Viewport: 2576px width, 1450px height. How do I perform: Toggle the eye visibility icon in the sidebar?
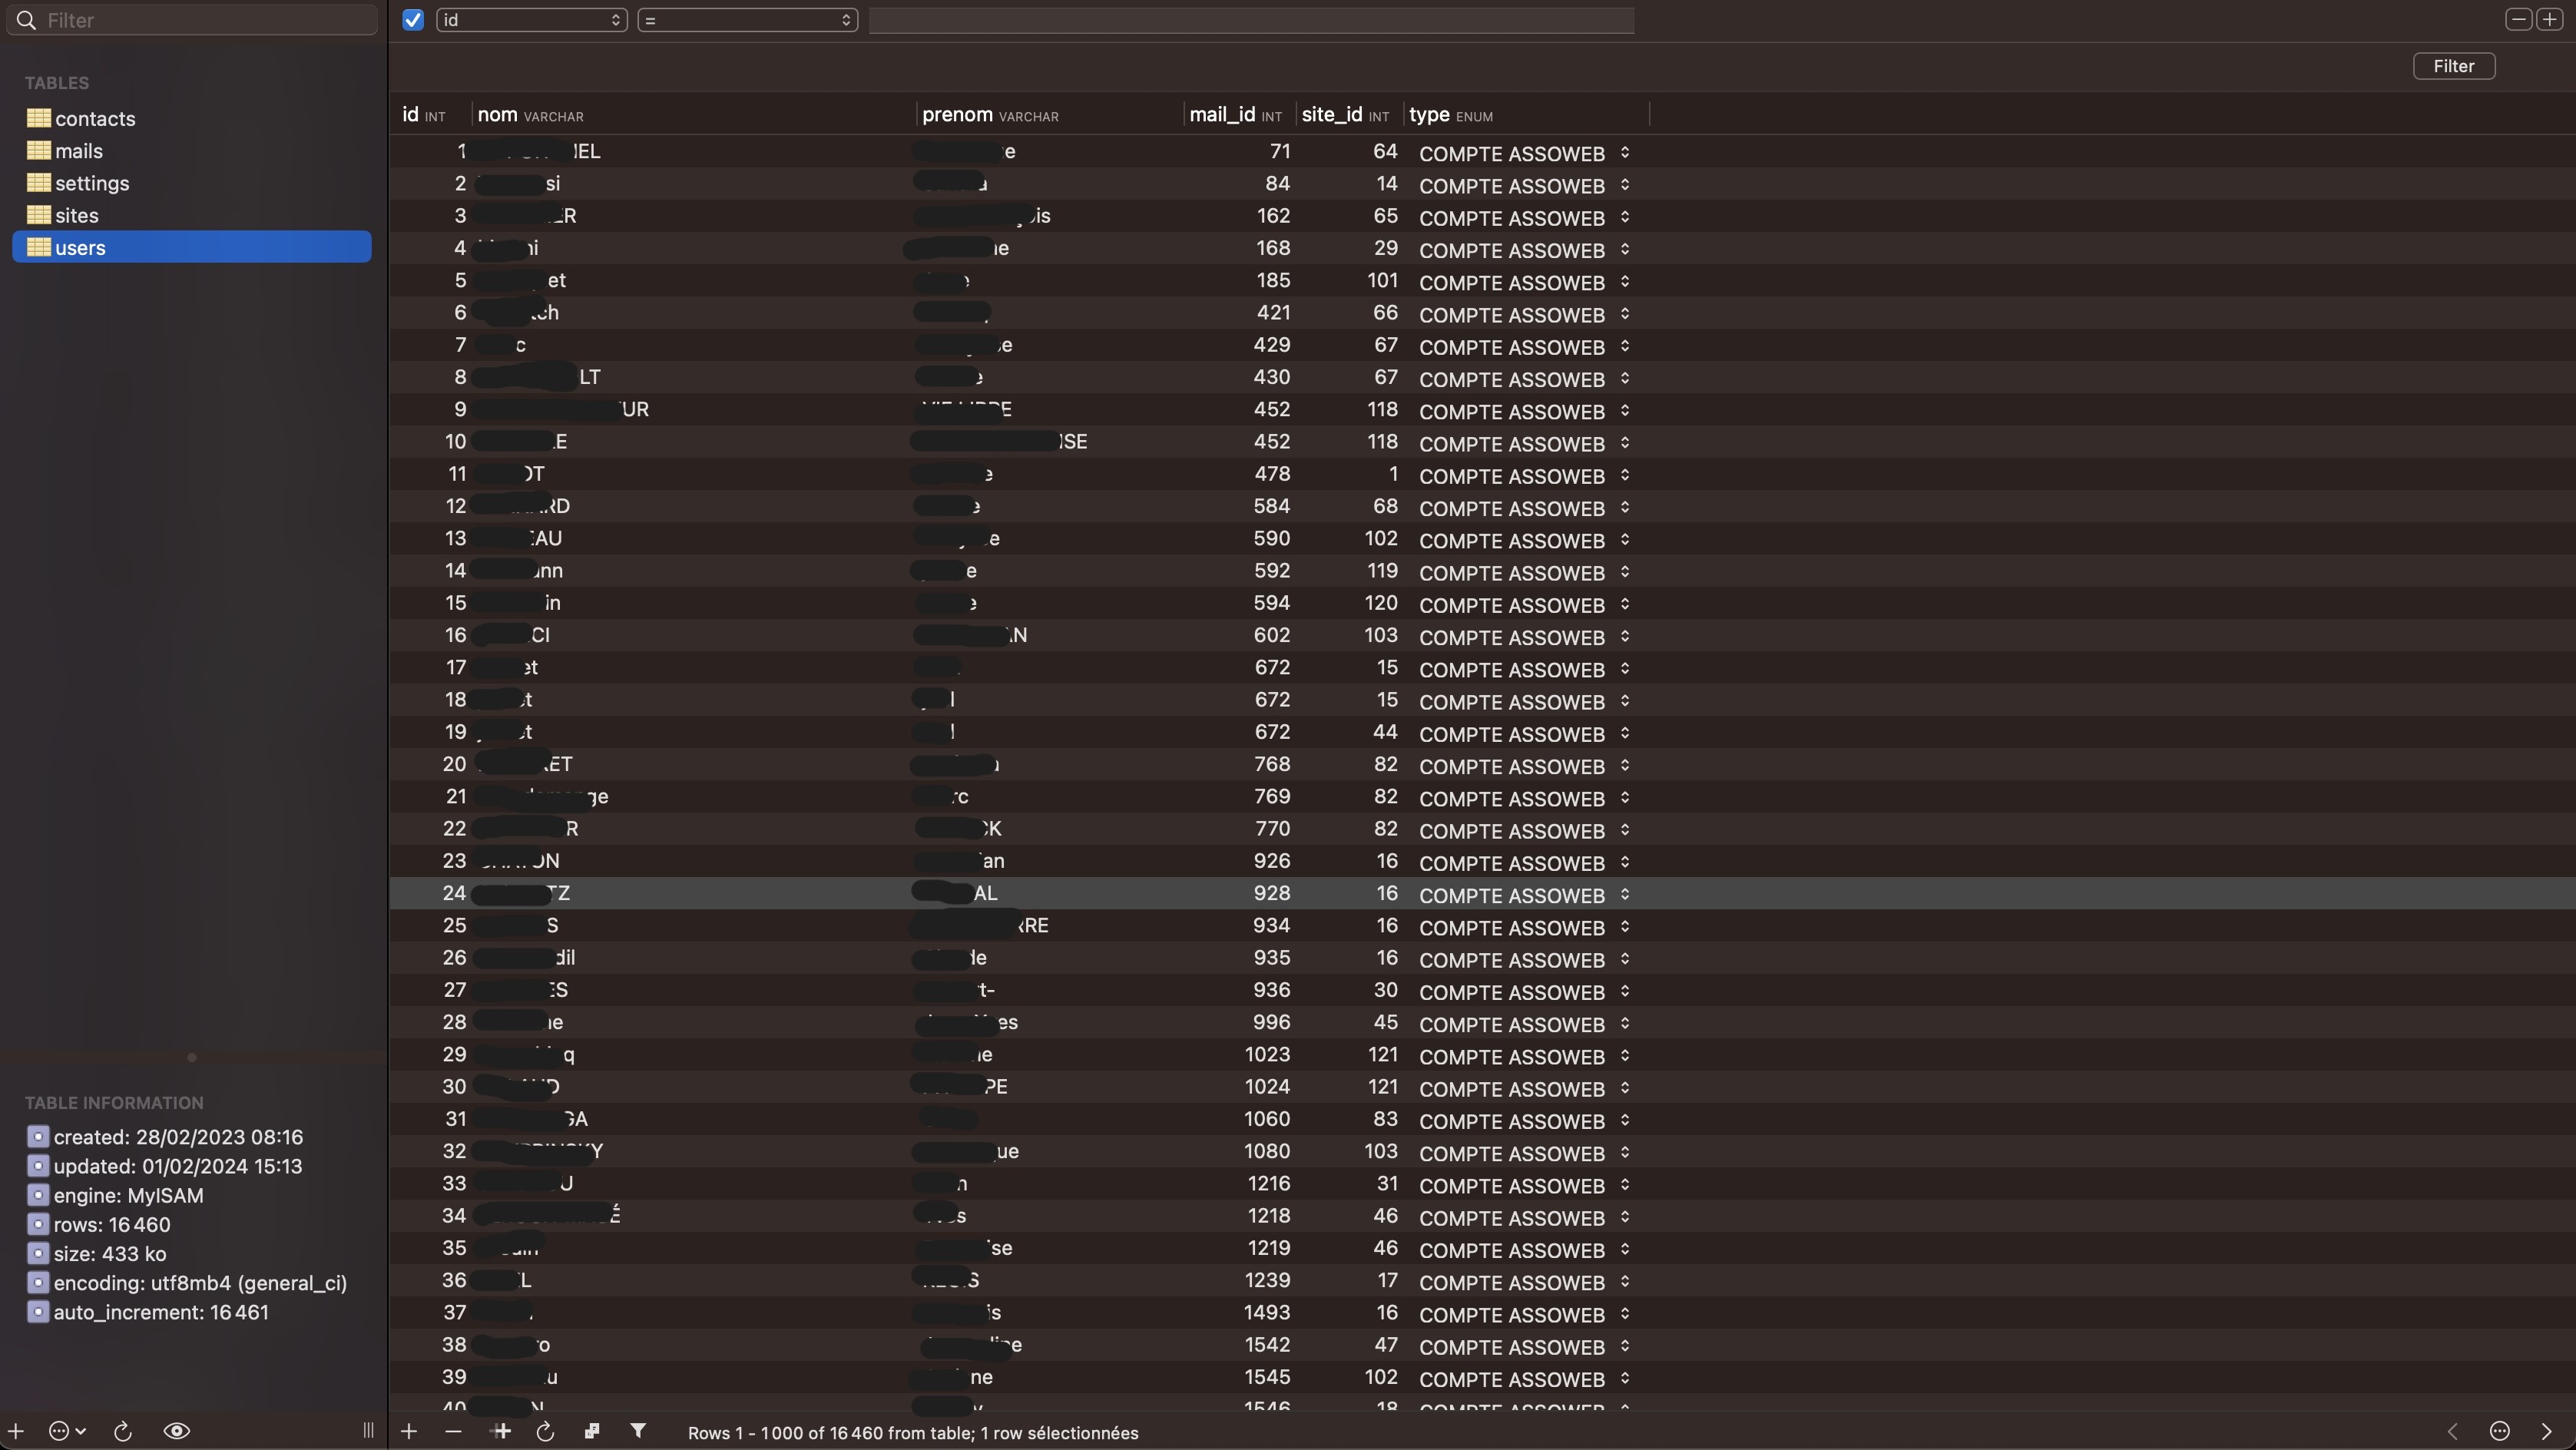pos(177,1431)
